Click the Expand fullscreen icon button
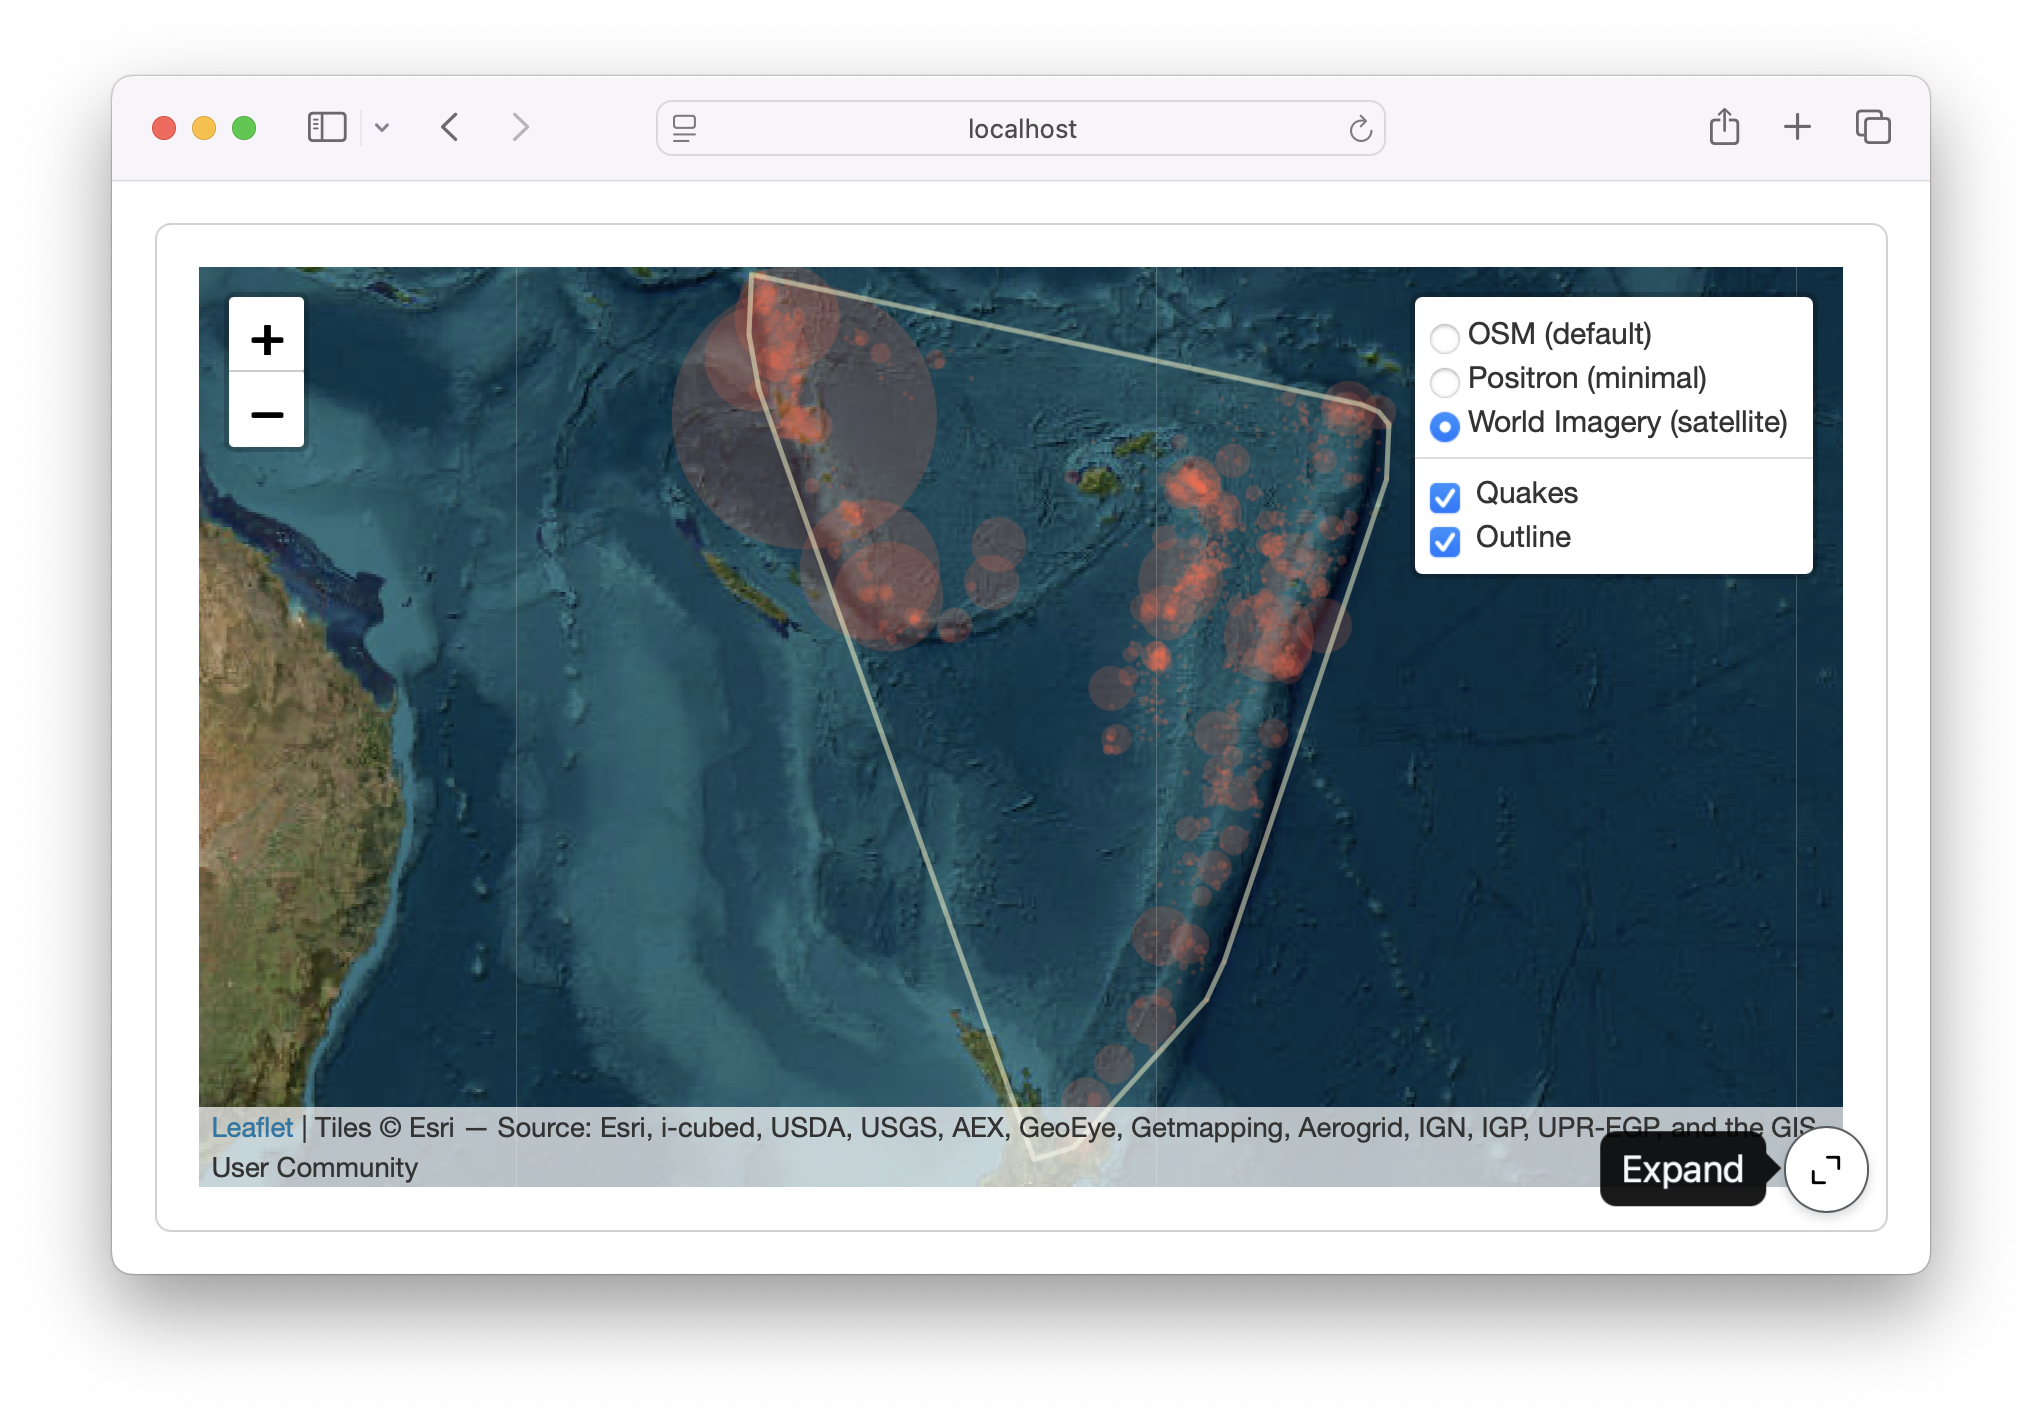This screenshot has width=2042, height=1422. (1826, 1169)
